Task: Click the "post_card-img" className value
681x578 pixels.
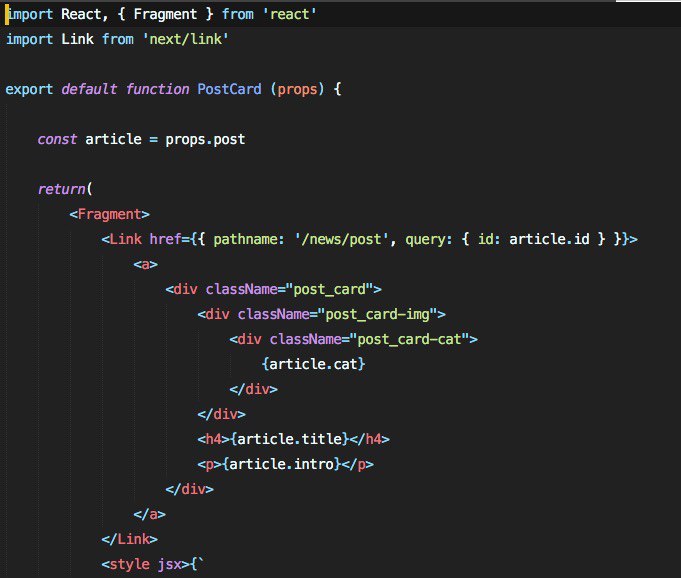Action: [377, 314]
